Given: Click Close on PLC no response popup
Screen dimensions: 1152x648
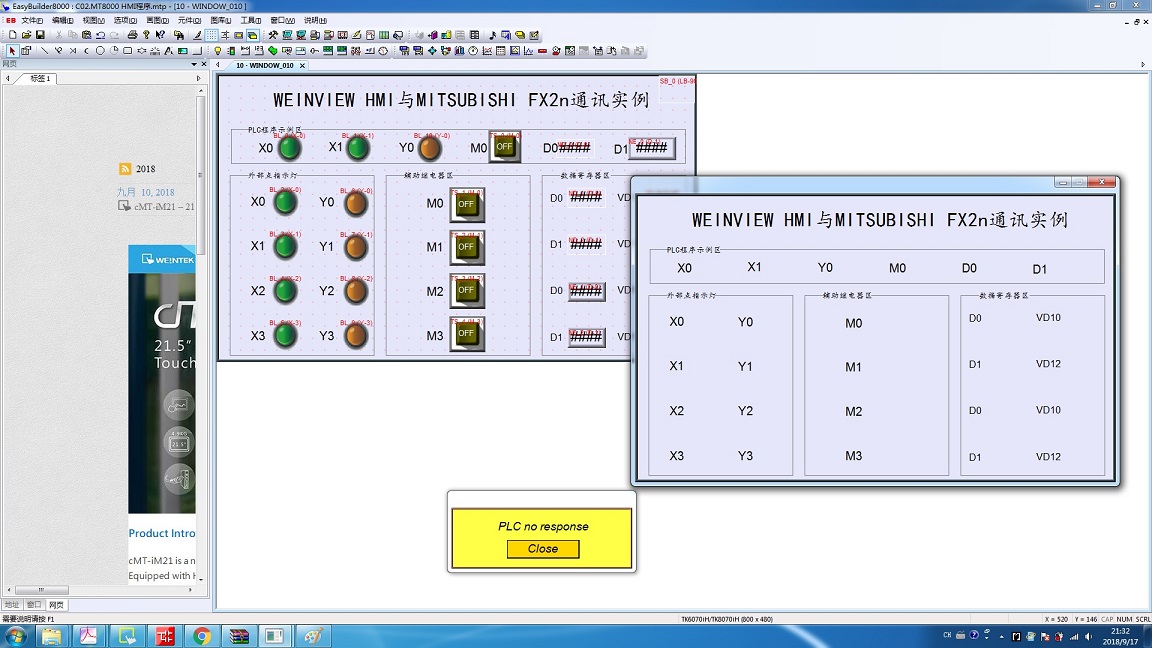Looking at the screenshot, I should (x=542, y=549).
